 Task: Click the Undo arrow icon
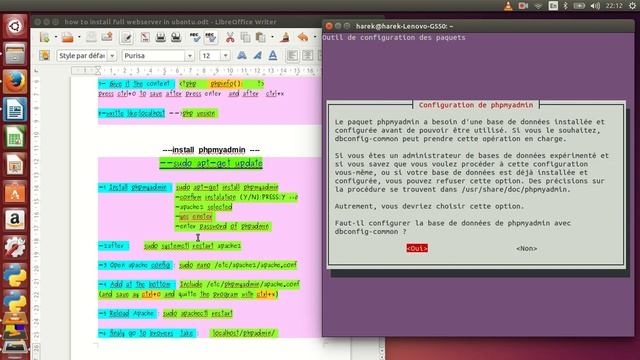pos(303,38)
